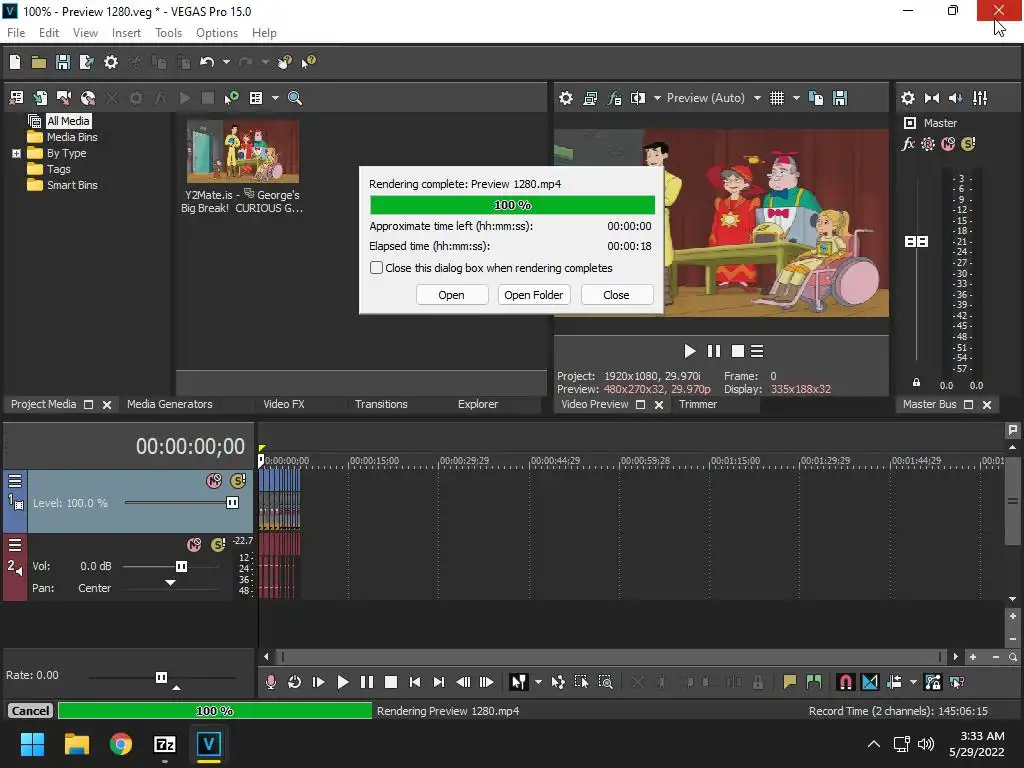Expand the By Type folder
Viewport: 1024px width, 768px height.
tap(16, 153)
